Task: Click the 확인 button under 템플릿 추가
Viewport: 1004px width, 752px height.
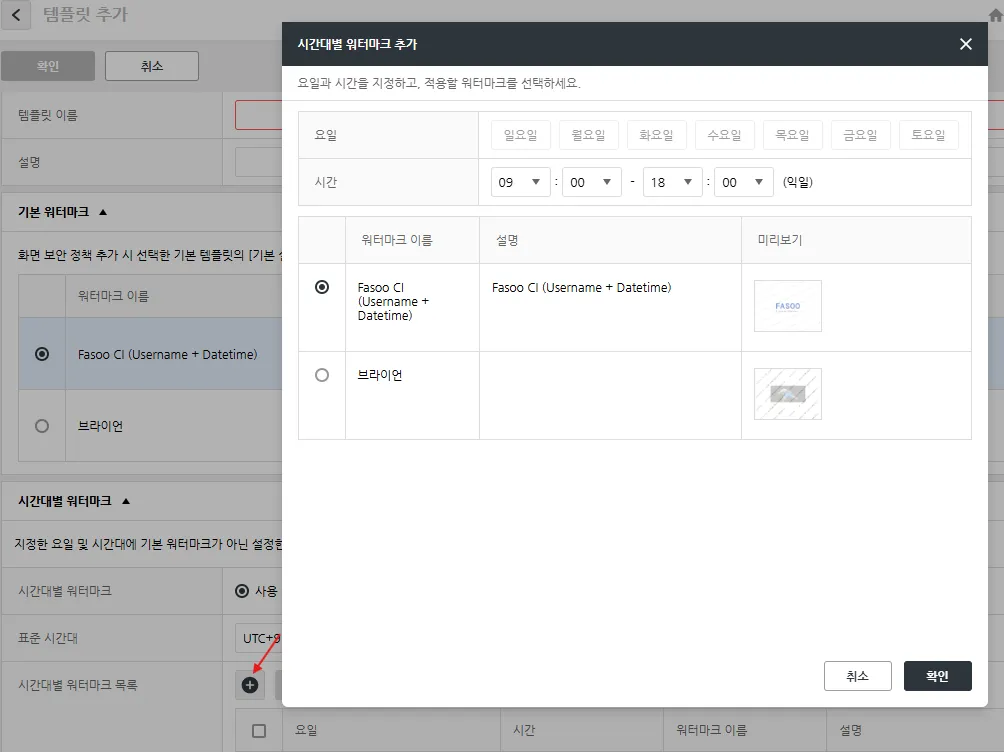Action: [48, 66]
